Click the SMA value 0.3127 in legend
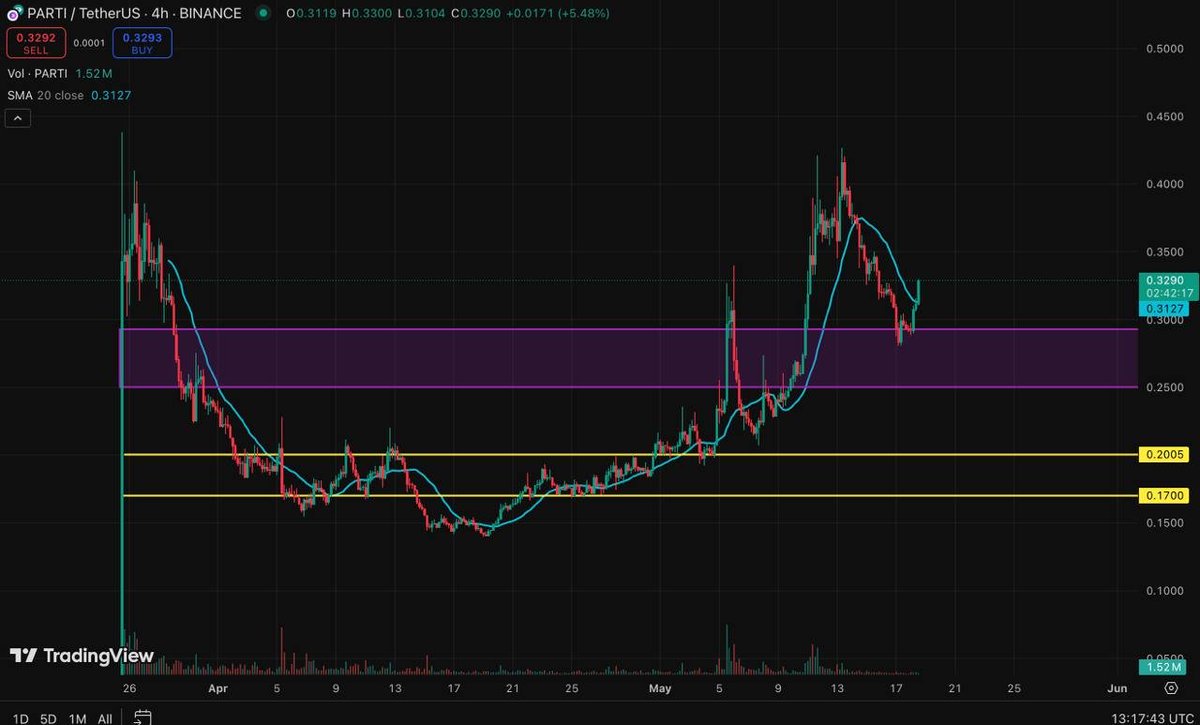The width and height of the screenshot is (1200, 725). (x=109, y=95)
